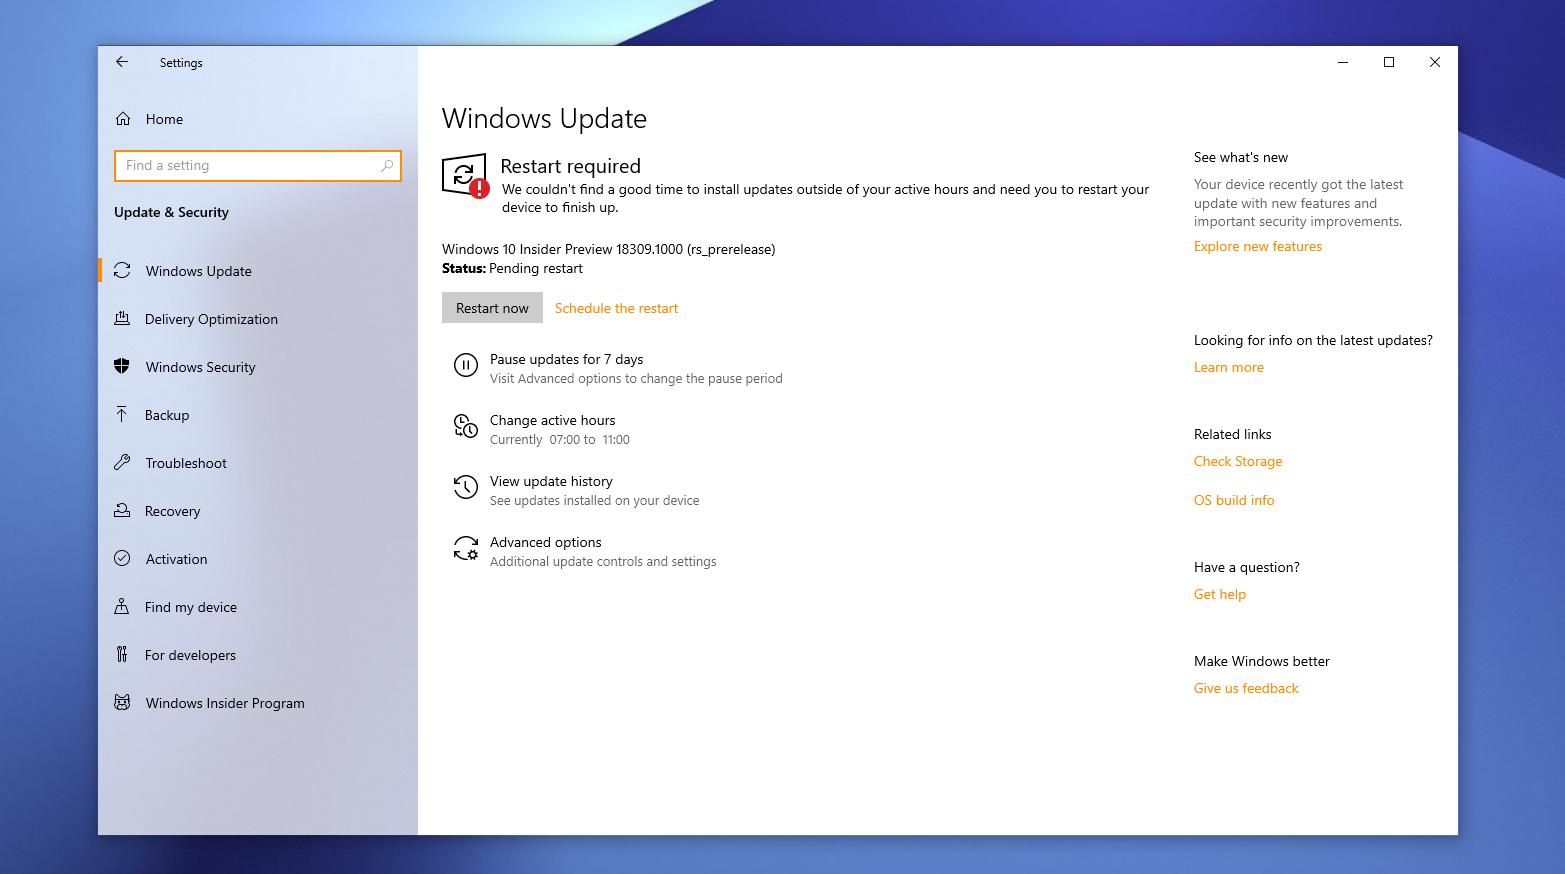
Task: Click the Recovery icon
Action: point(122,511)
